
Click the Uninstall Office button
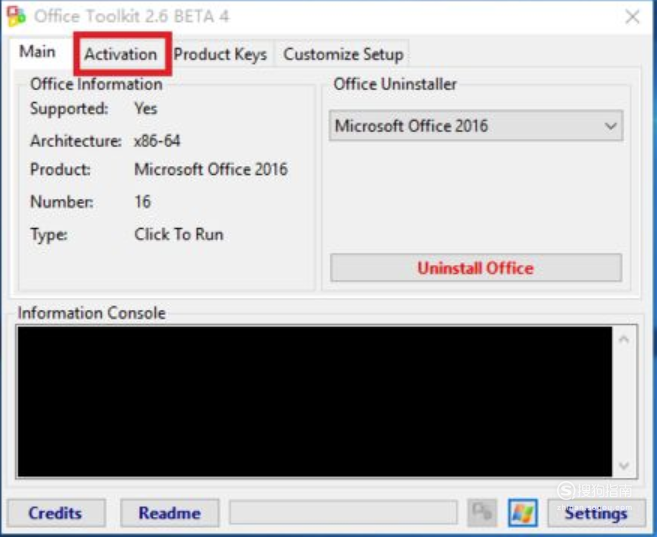click(476, 268)
